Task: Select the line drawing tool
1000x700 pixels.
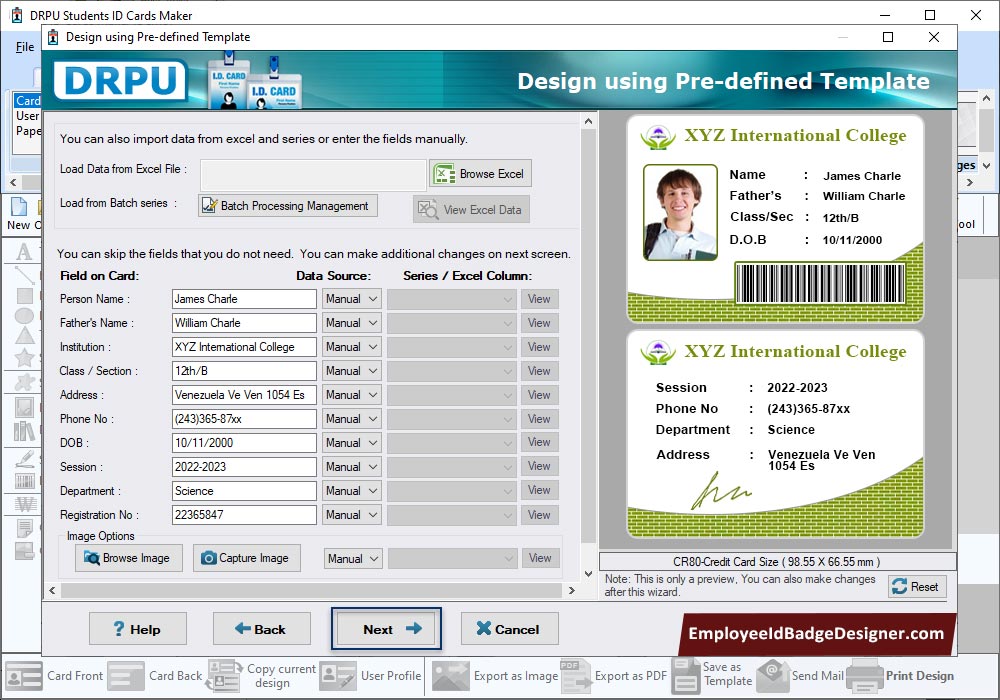Action: [24, 275]
